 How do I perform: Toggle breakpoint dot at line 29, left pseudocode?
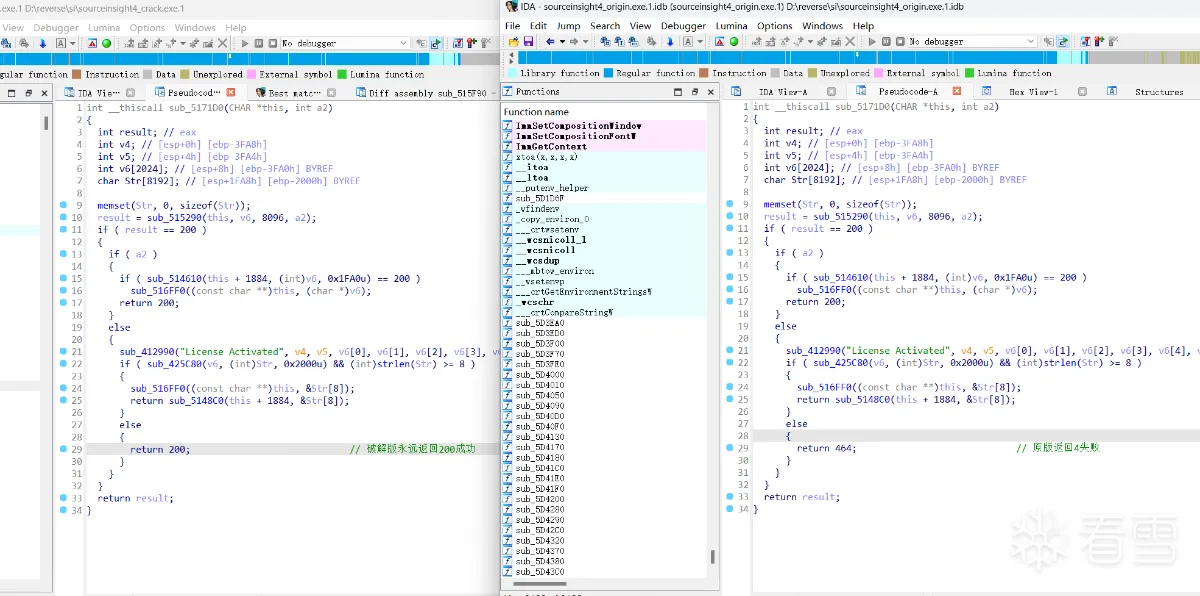click(62, 449)
